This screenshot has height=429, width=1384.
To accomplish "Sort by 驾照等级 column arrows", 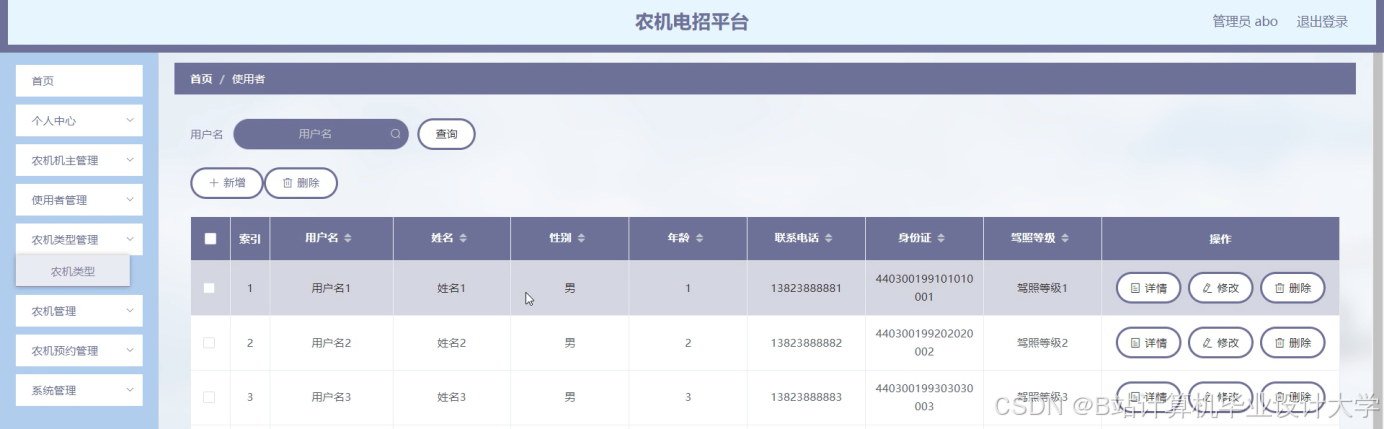I will [1065, 239].
